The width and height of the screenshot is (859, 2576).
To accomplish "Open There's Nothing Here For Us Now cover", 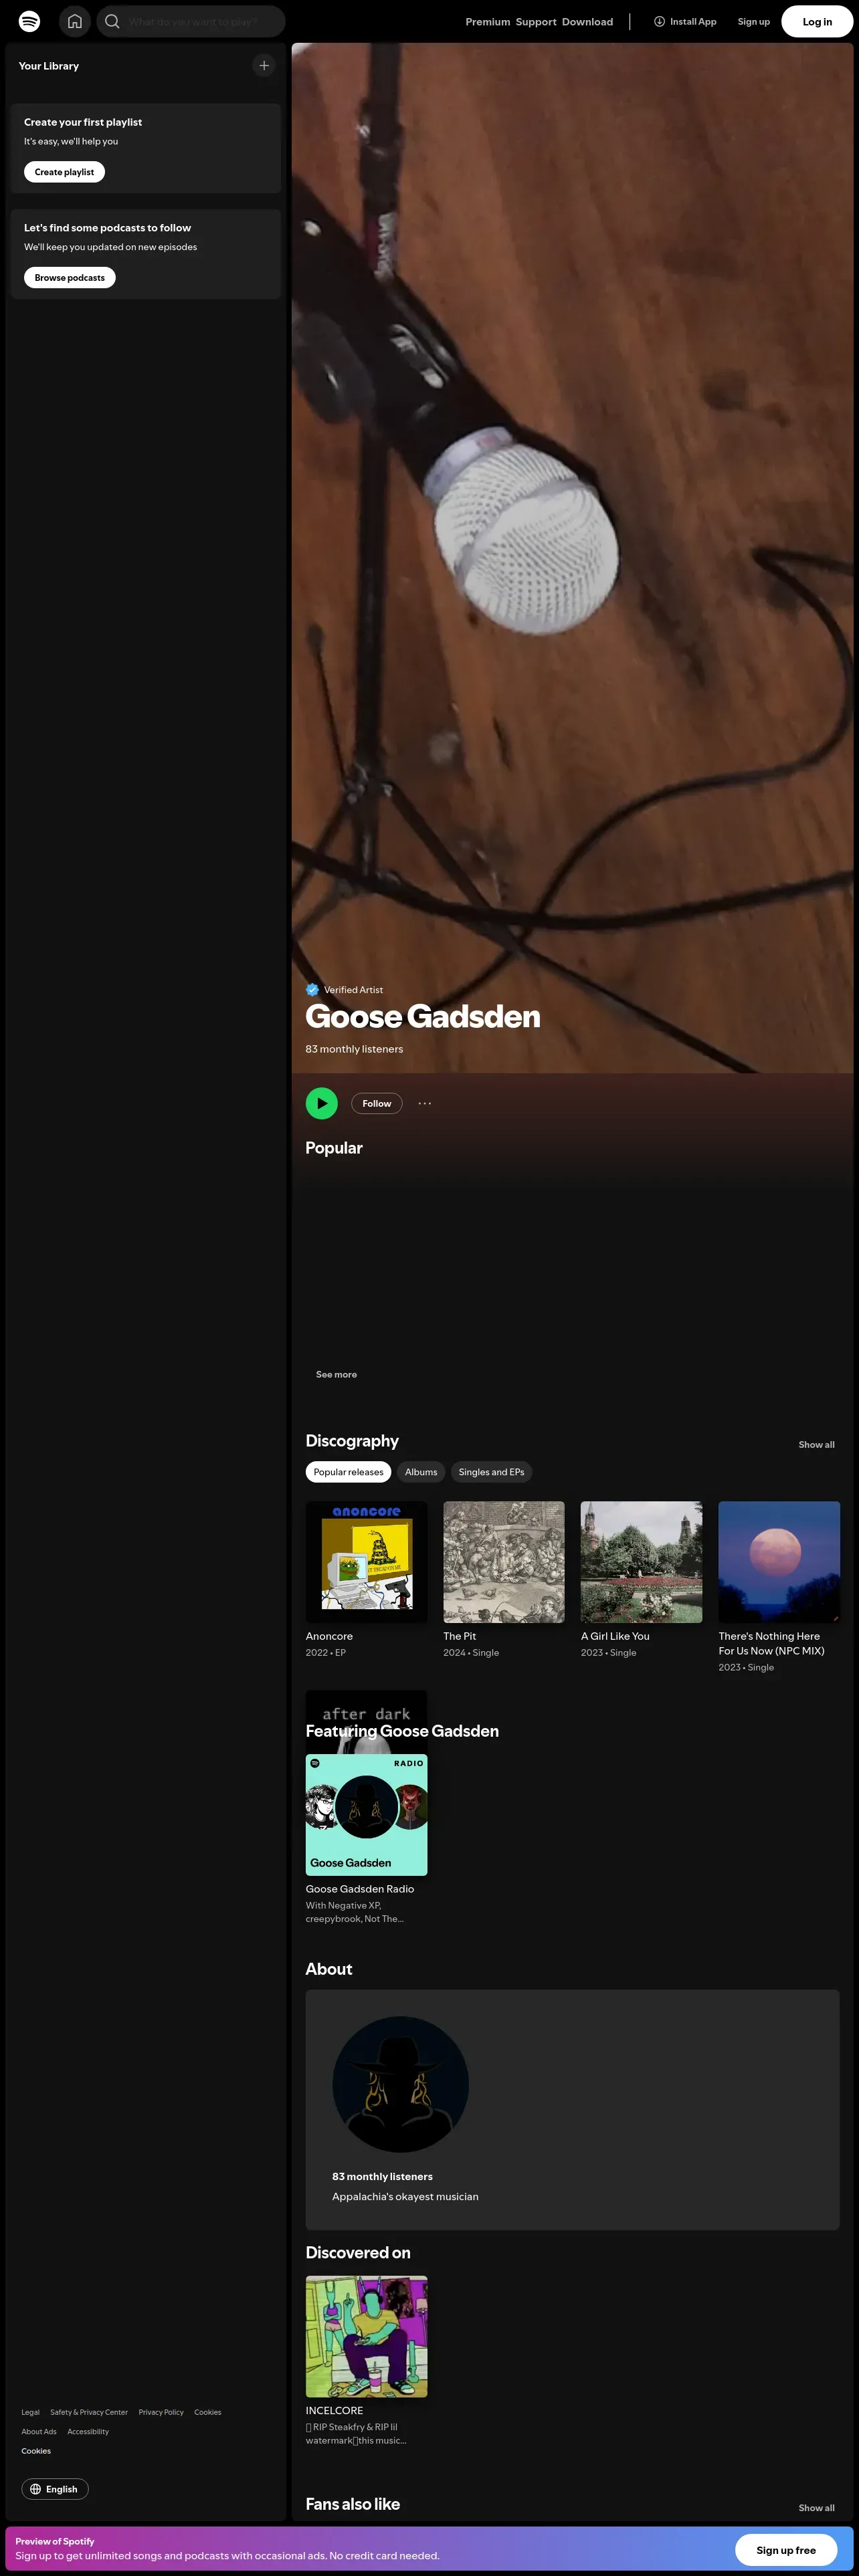I will click(779, 1562).
